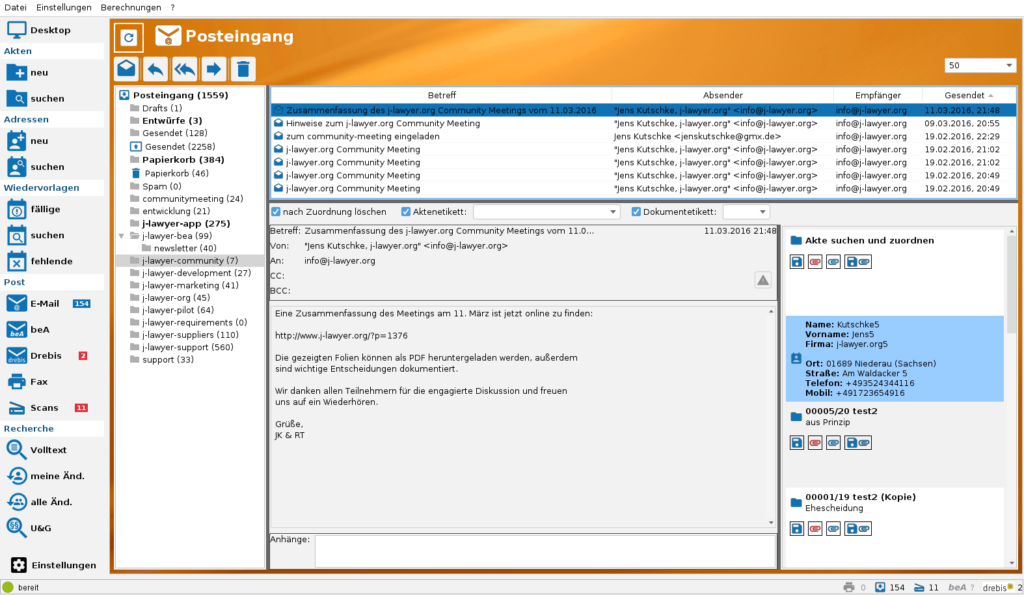Open the Fax module

[x=27, y=381]
